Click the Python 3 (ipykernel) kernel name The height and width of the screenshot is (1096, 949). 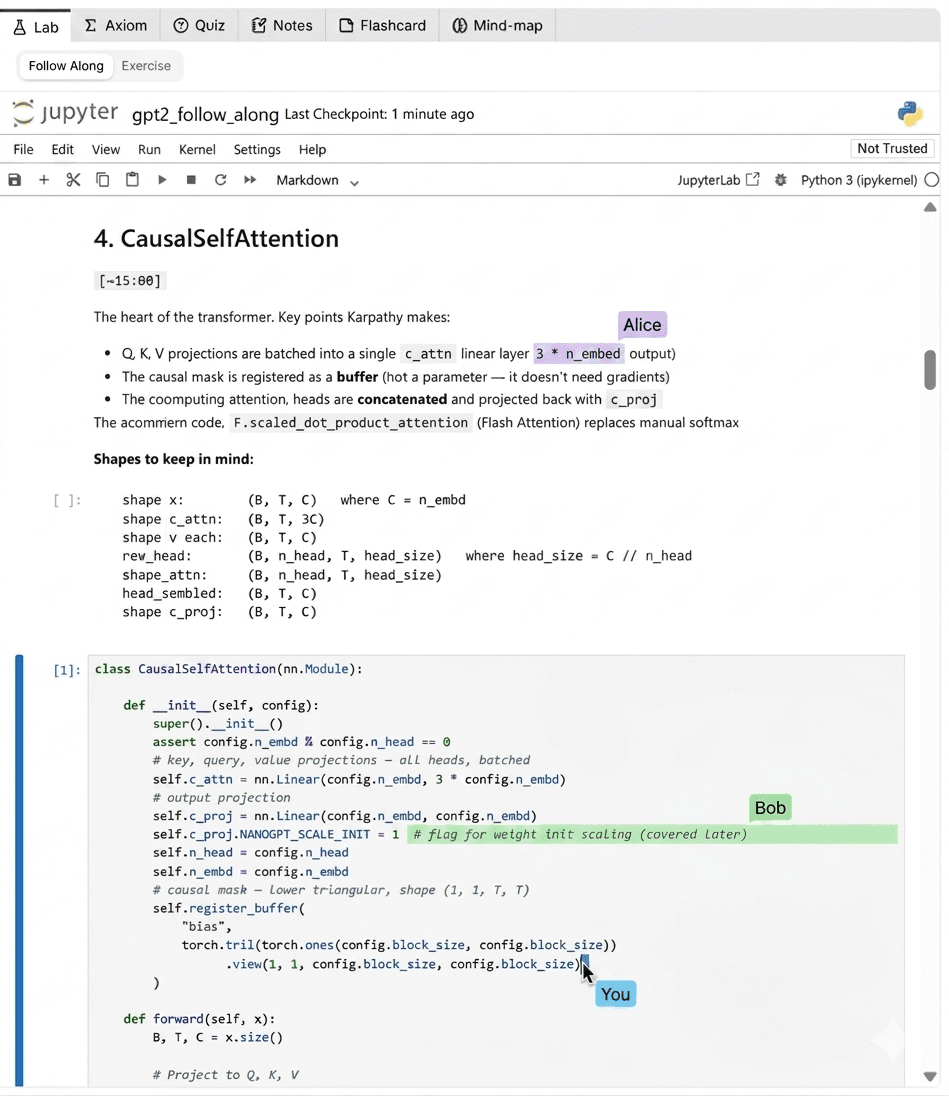pos(859,180)
